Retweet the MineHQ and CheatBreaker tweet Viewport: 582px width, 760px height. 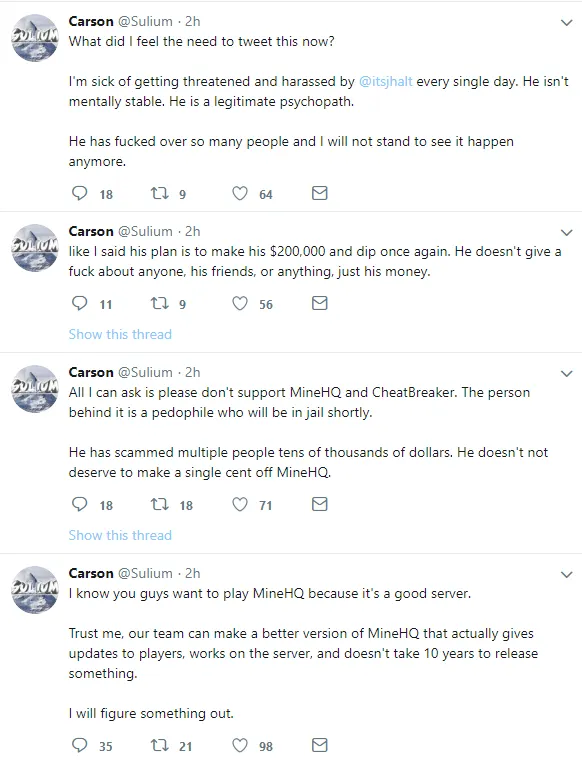coord(159,505)
